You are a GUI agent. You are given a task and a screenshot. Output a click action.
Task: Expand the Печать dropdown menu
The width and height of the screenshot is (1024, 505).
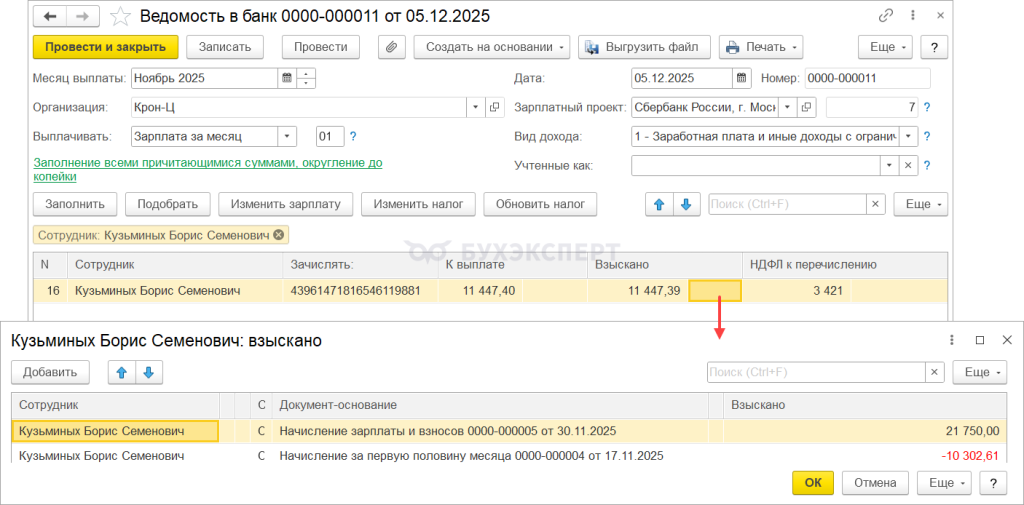(761, 47)
